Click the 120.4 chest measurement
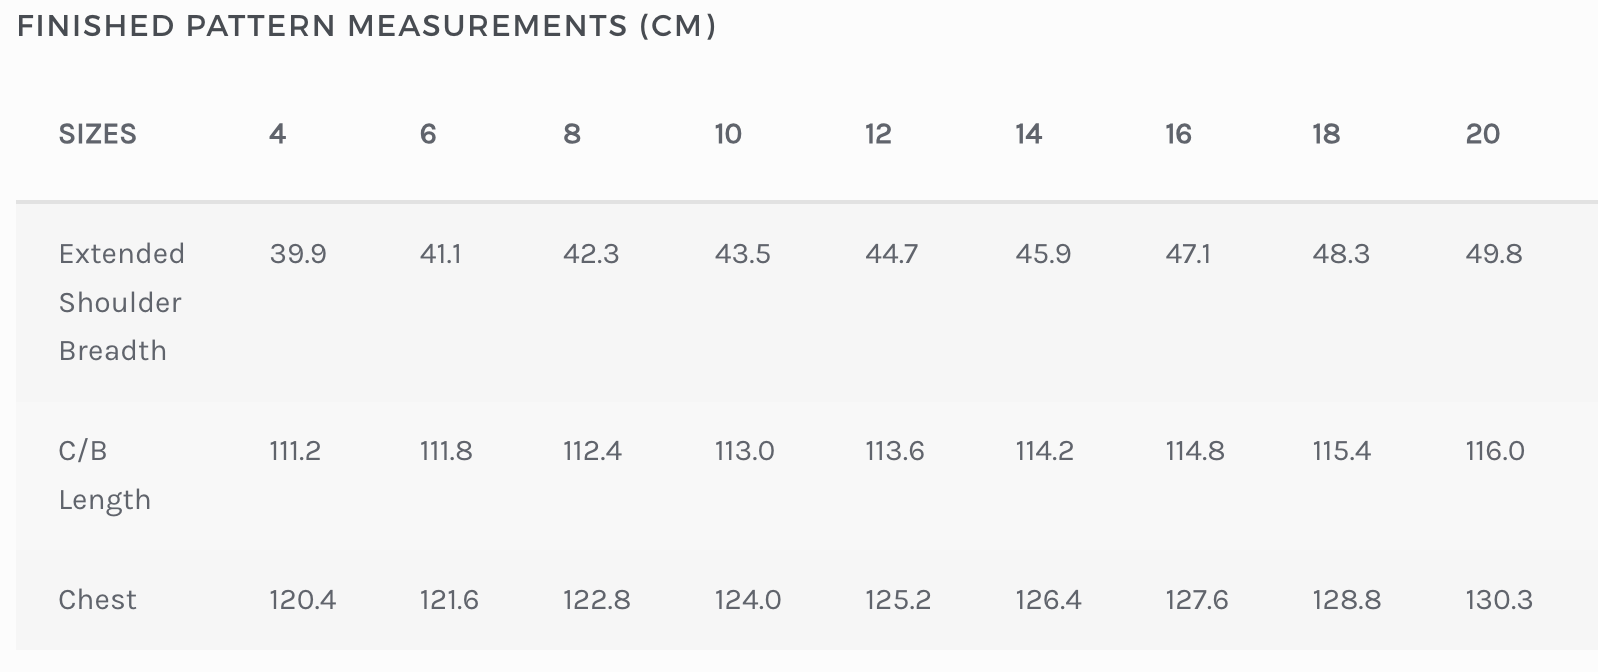 [302, 600]
